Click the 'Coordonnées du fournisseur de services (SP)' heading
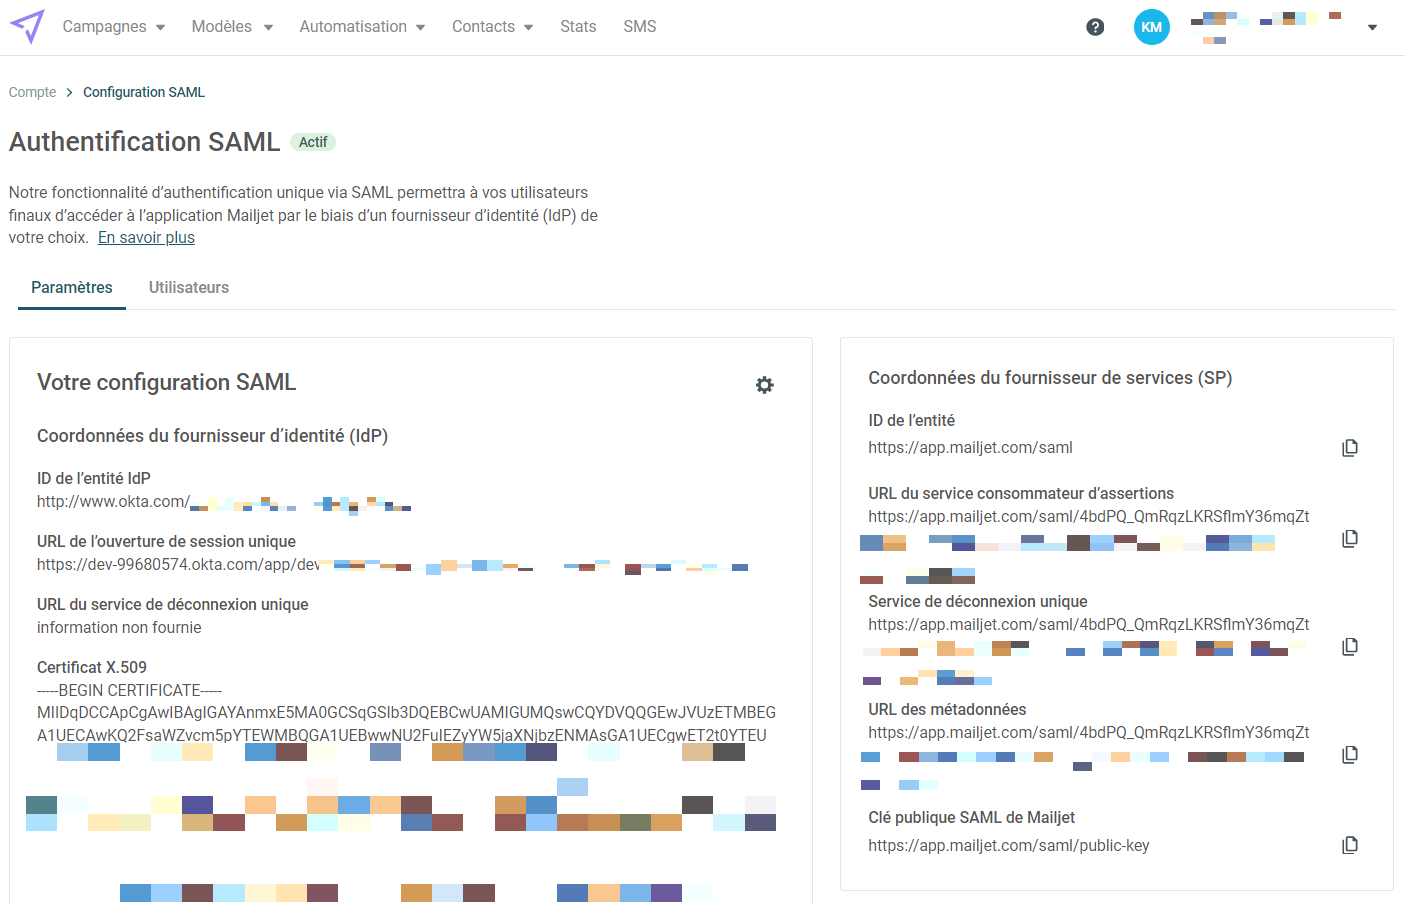The height and width of the screenshot is (904, 1405). 1050,378
